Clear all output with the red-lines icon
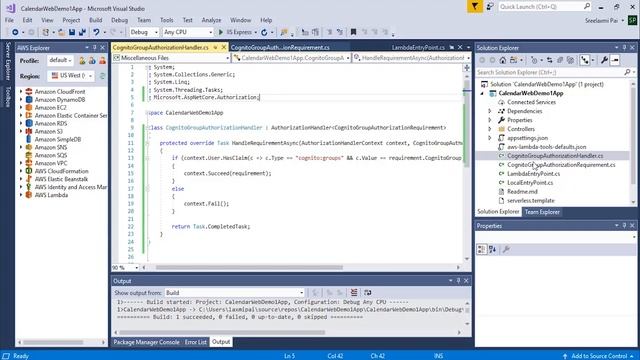This screenshot has width=640, height=360. coord(354,292)
